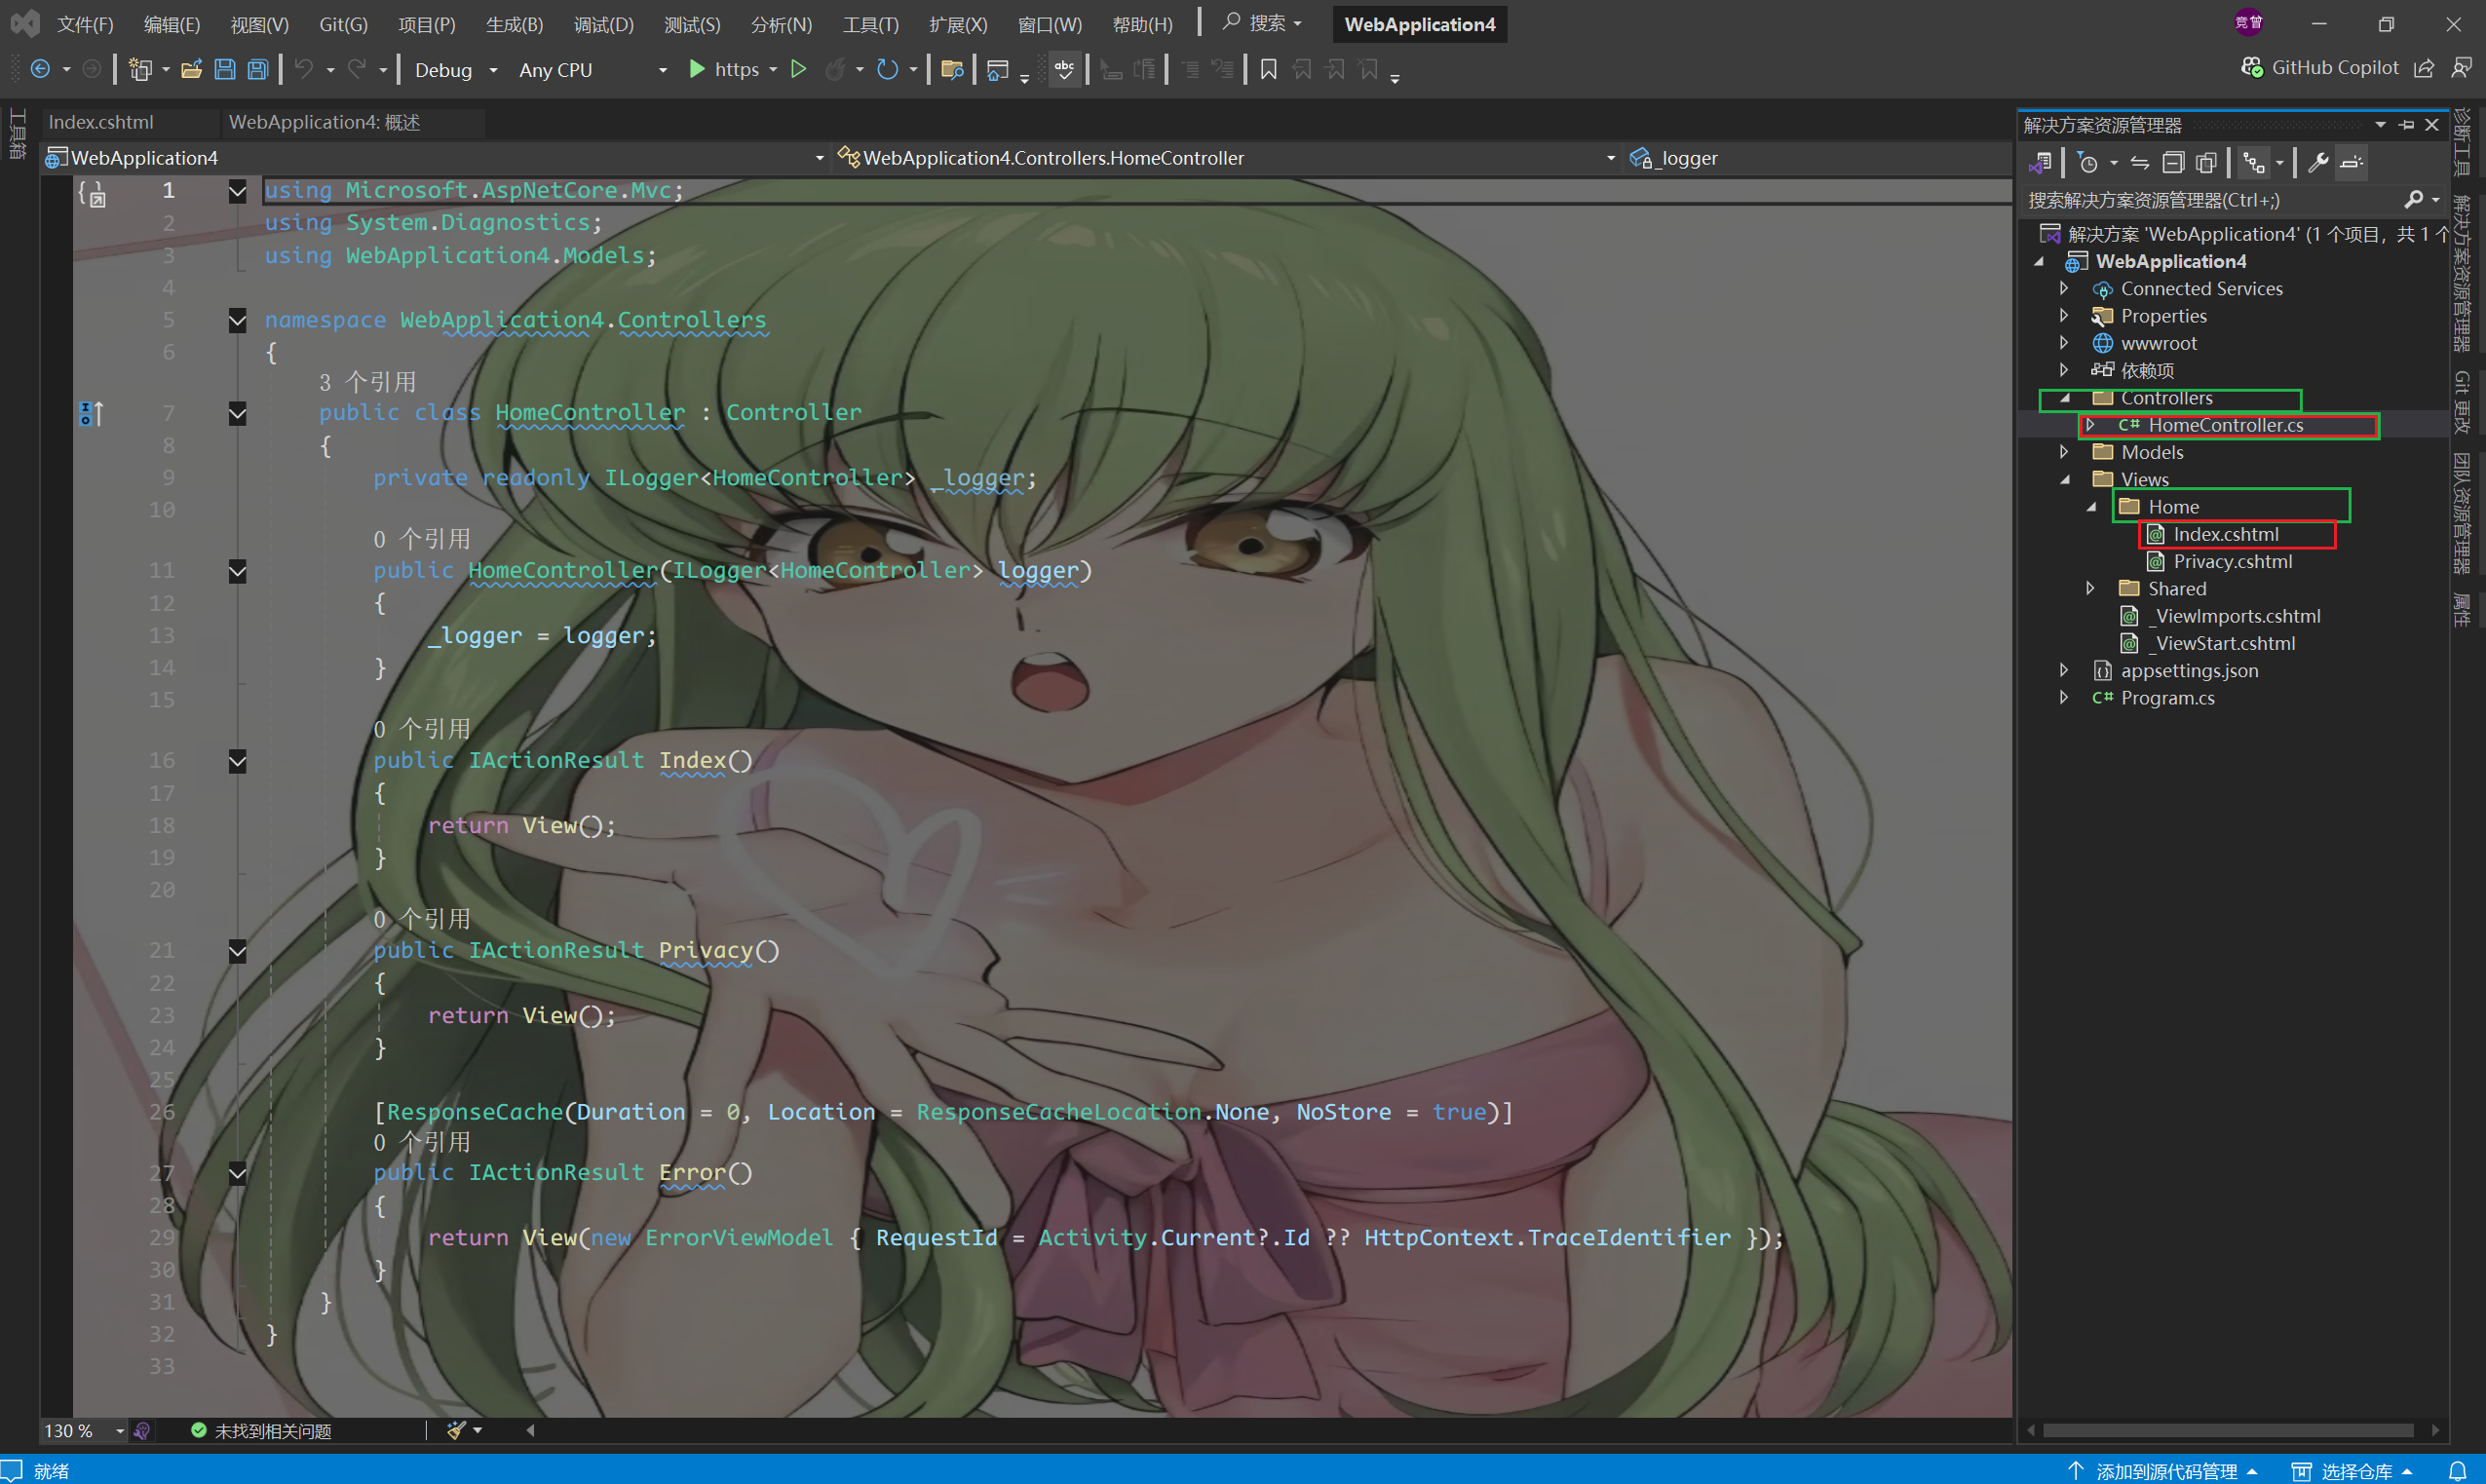This screenshot has width=2486, height=1484.
Task: Open the 文件(F) menu
Action: (85, 24)
